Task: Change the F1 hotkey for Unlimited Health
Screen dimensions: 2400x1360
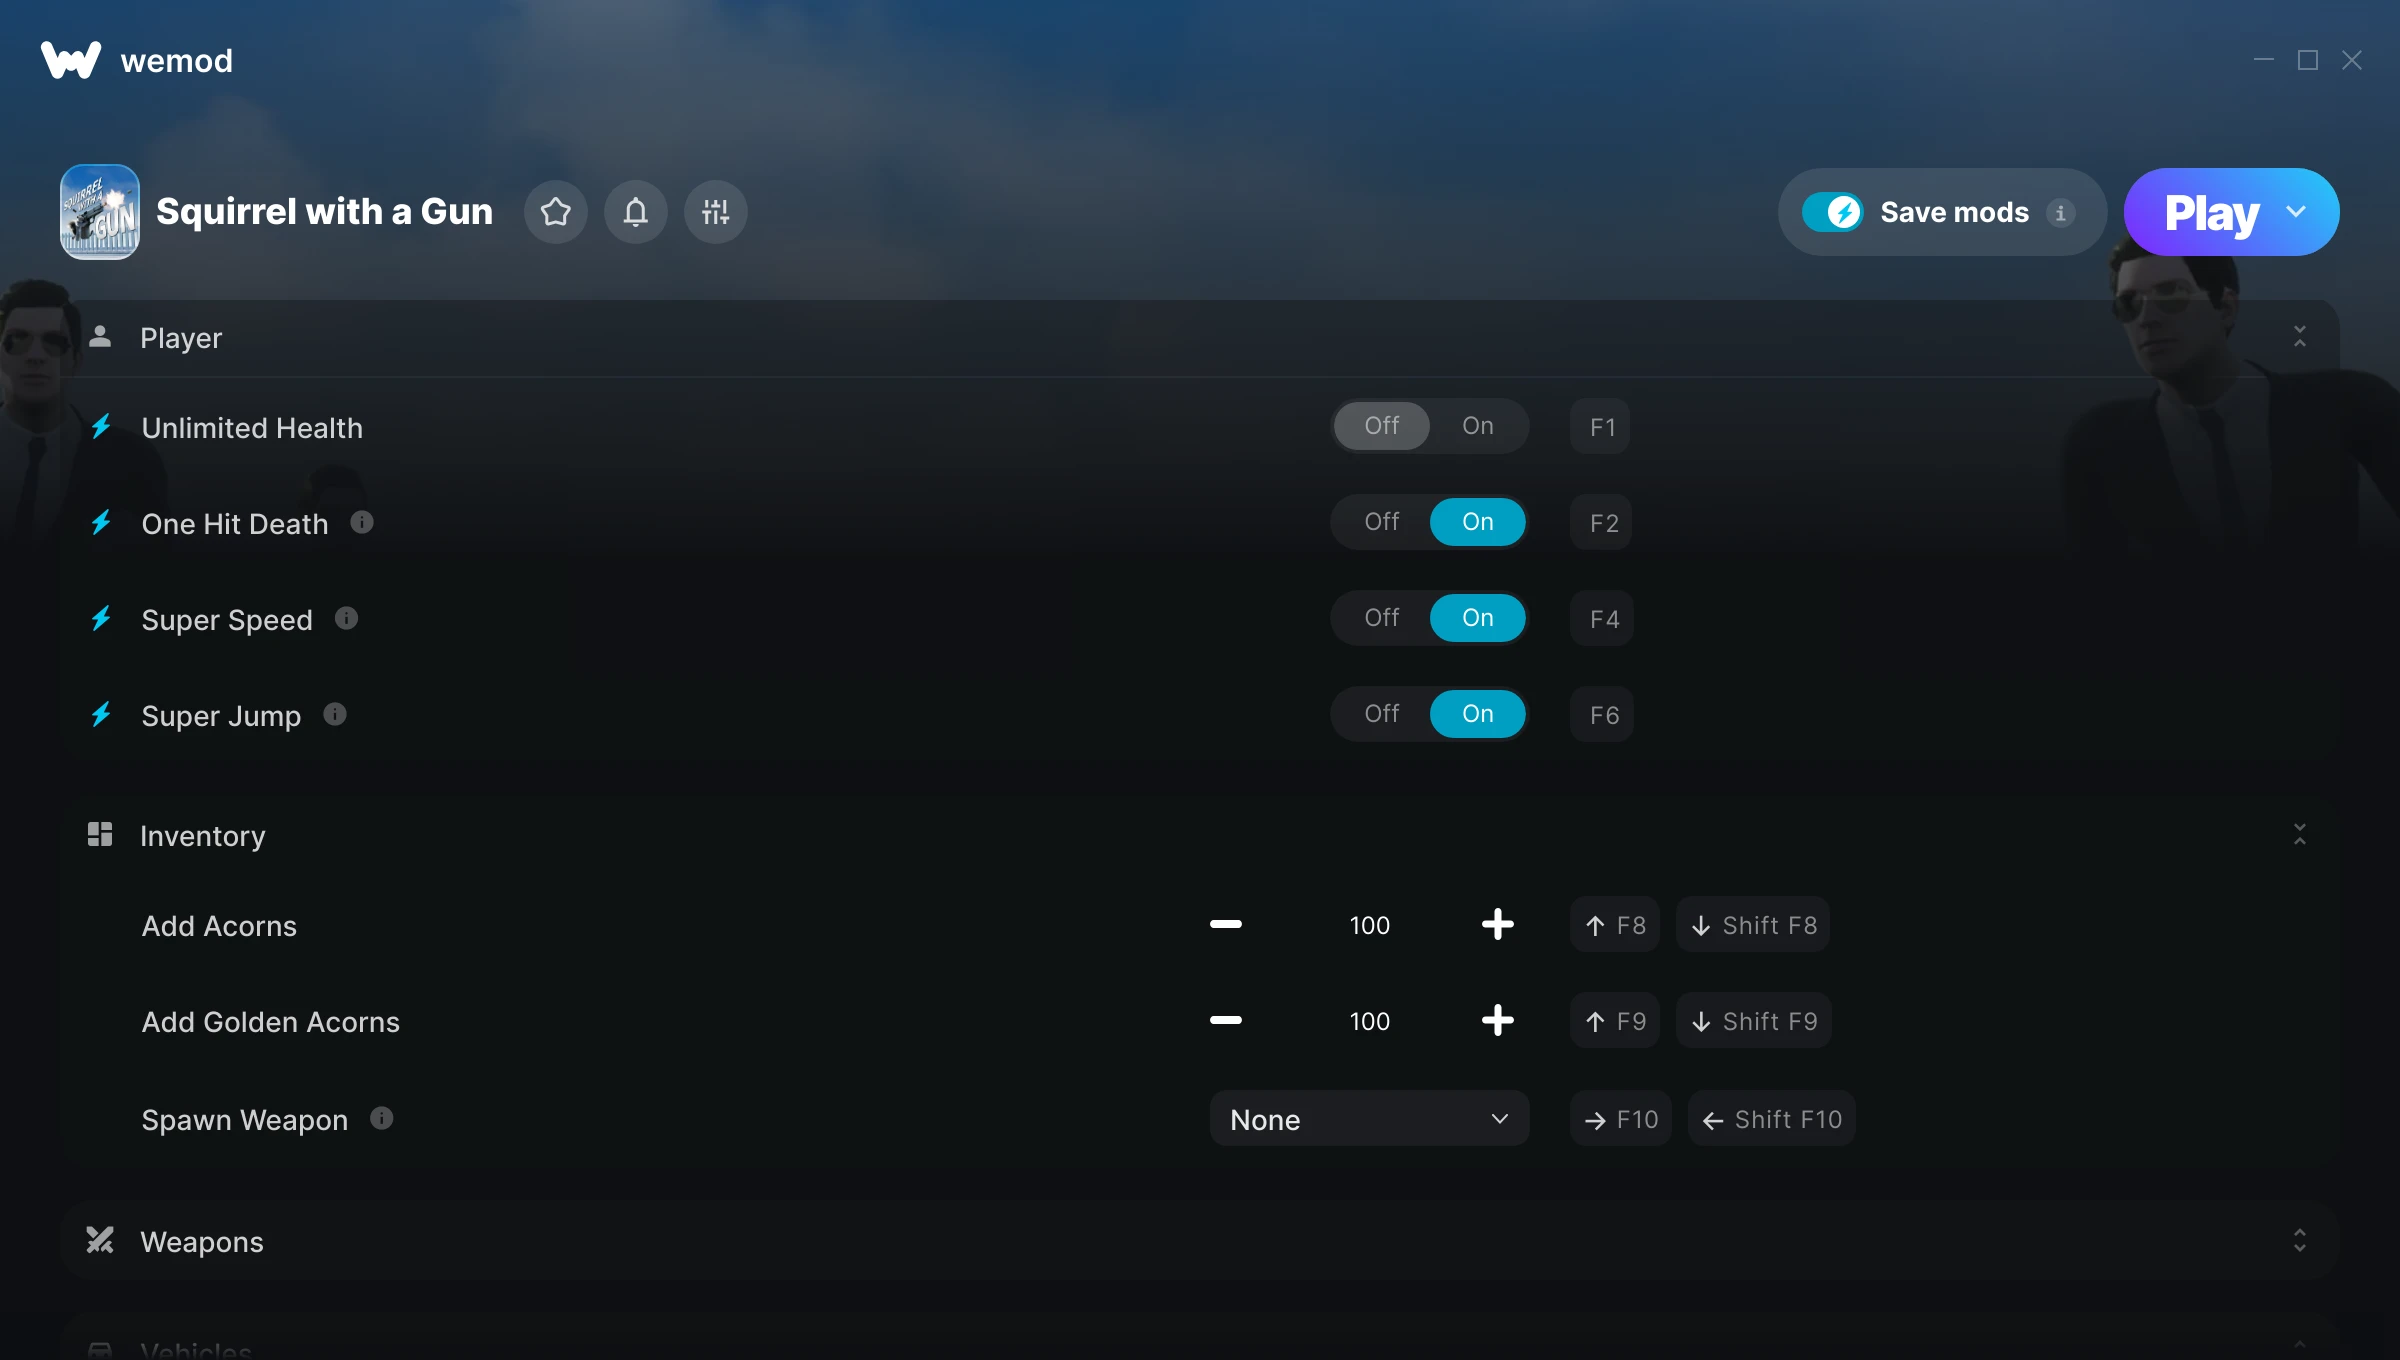Action: tap(1601, 427)
